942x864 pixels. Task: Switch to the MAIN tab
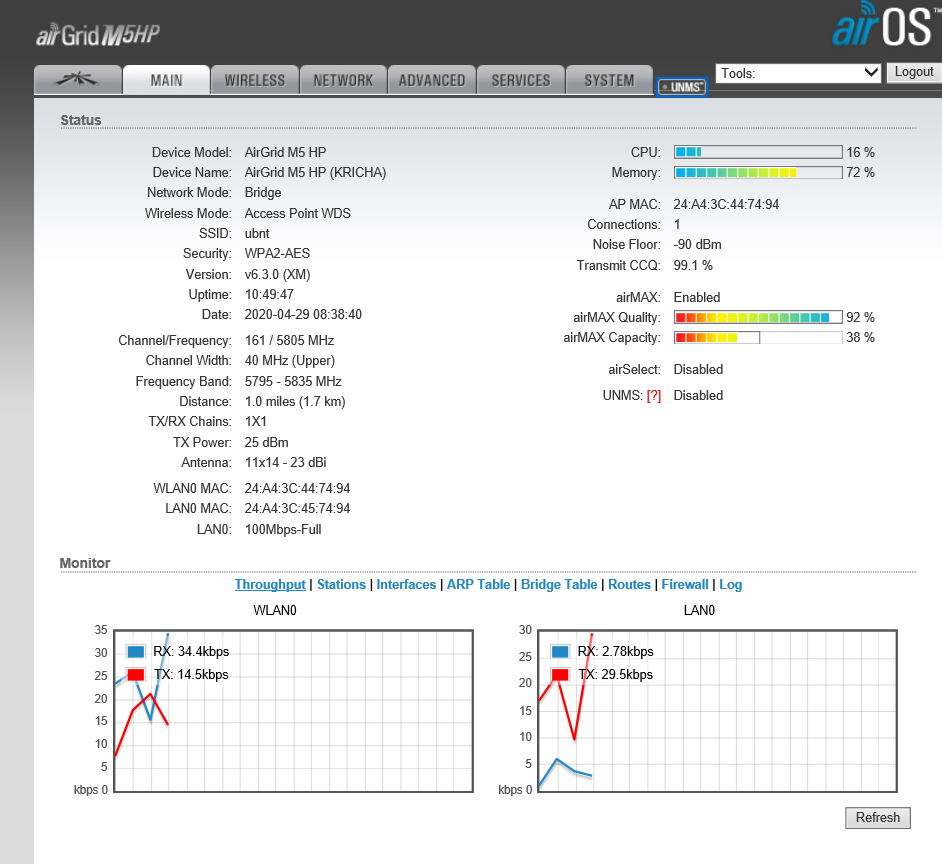(x=166, y=80)
